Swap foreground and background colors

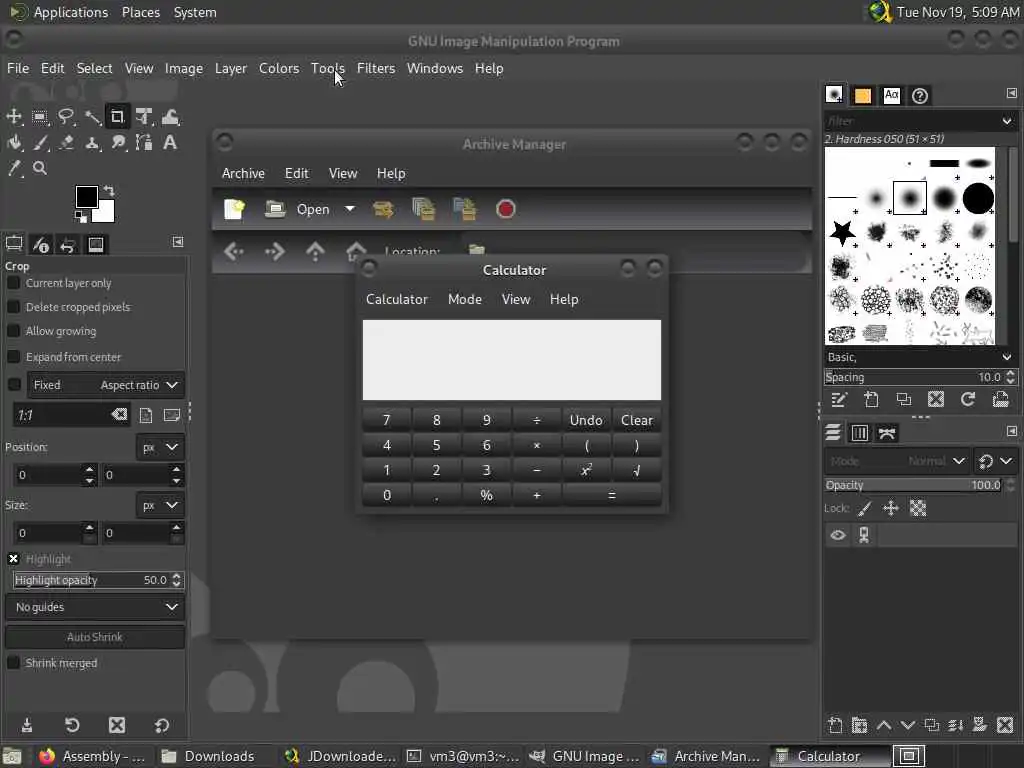(x=109, y=191)
